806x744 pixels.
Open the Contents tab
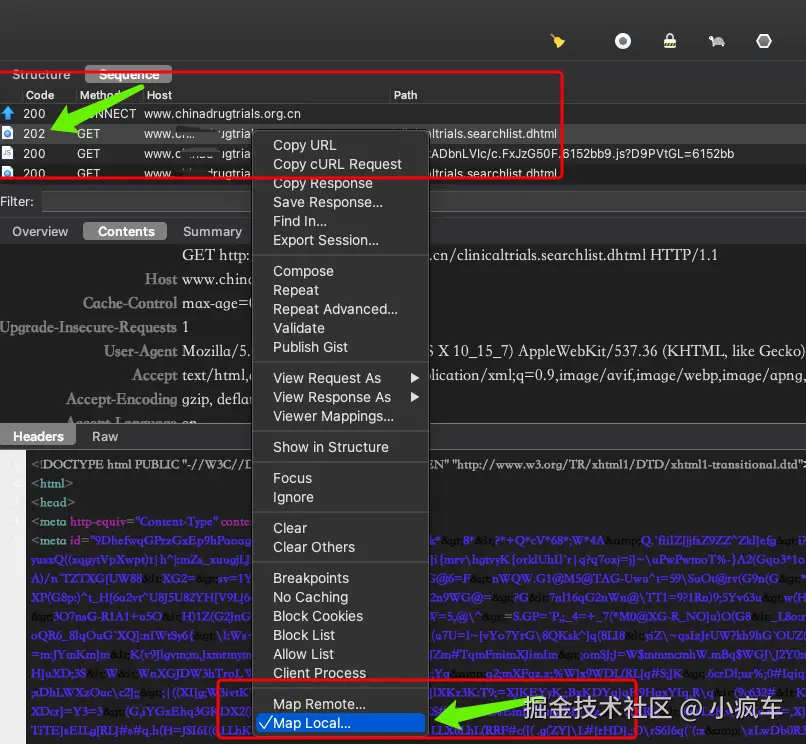[126, 231]
